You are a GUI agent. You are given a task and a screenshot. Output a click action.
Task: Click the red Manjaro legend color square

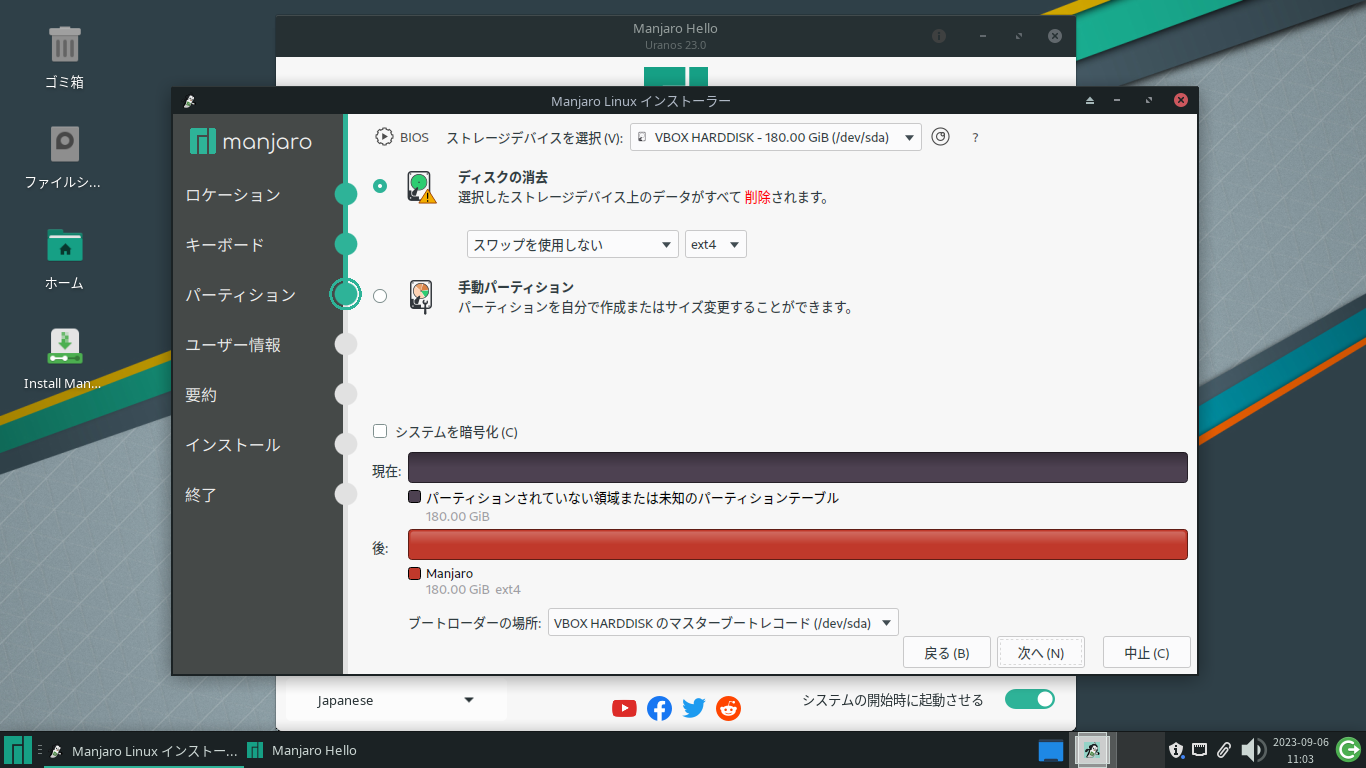pyautogui.click(x=414, y=574)
